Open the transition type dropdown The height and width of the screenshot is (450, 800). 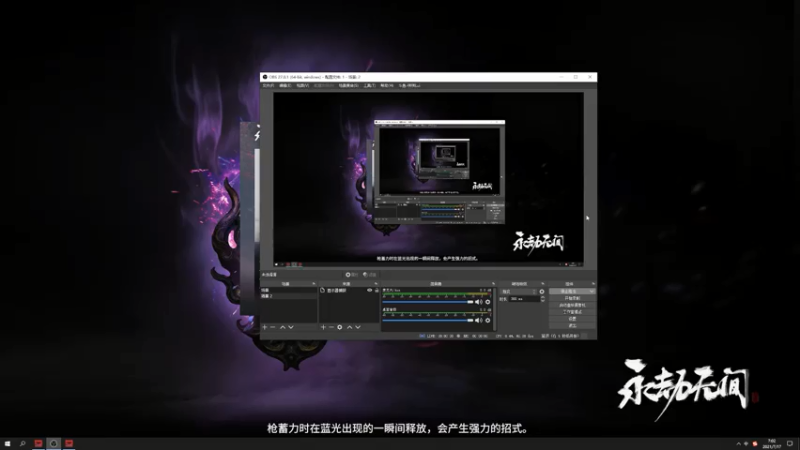tap(519, 291)
